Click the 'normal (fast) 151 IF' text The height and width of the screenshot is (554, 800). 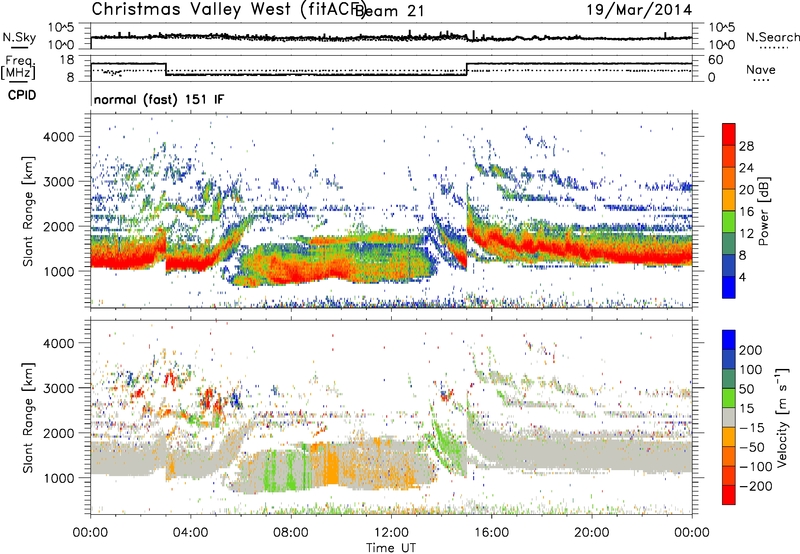click(x=159, y=99)
